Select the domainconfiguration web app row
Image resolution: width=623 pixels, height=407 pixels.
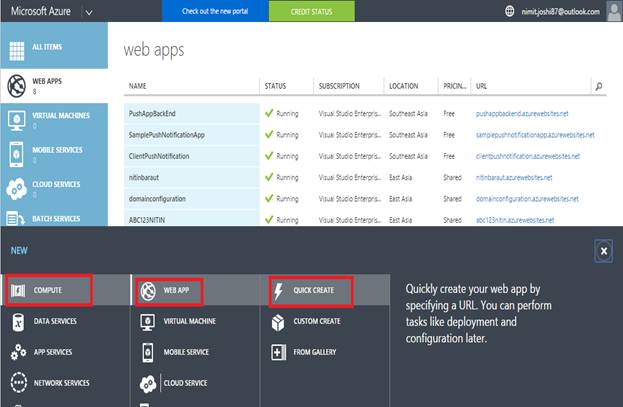365,199
